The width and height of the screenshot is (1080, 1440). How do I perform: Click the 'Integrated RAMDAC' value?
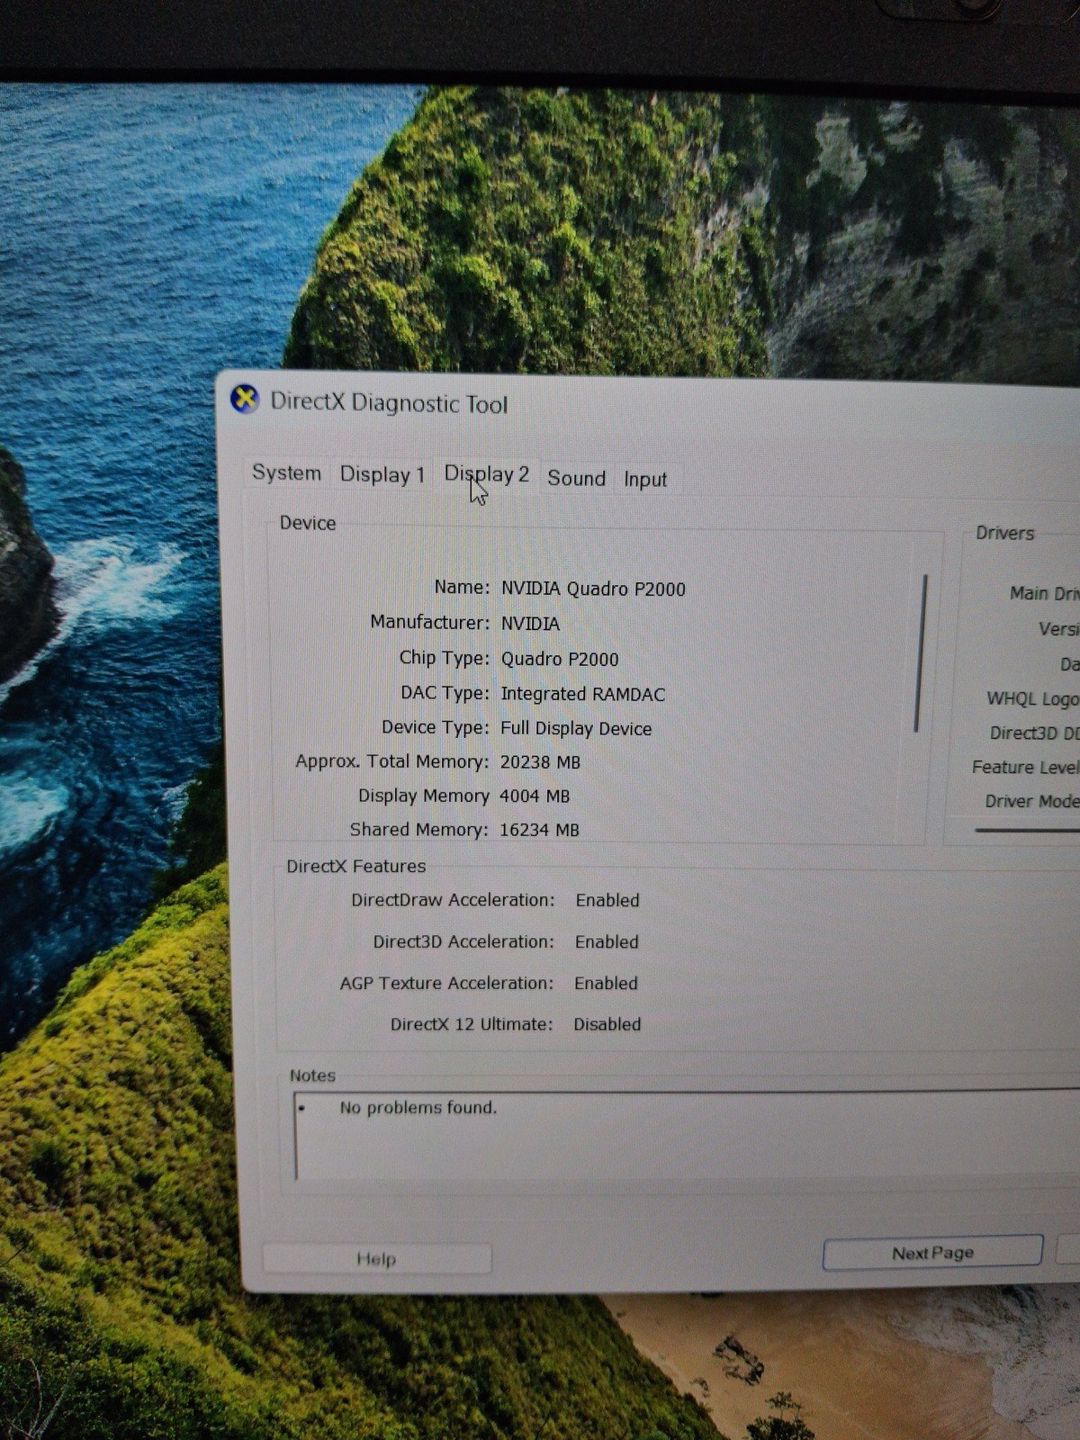pos(582,694)
